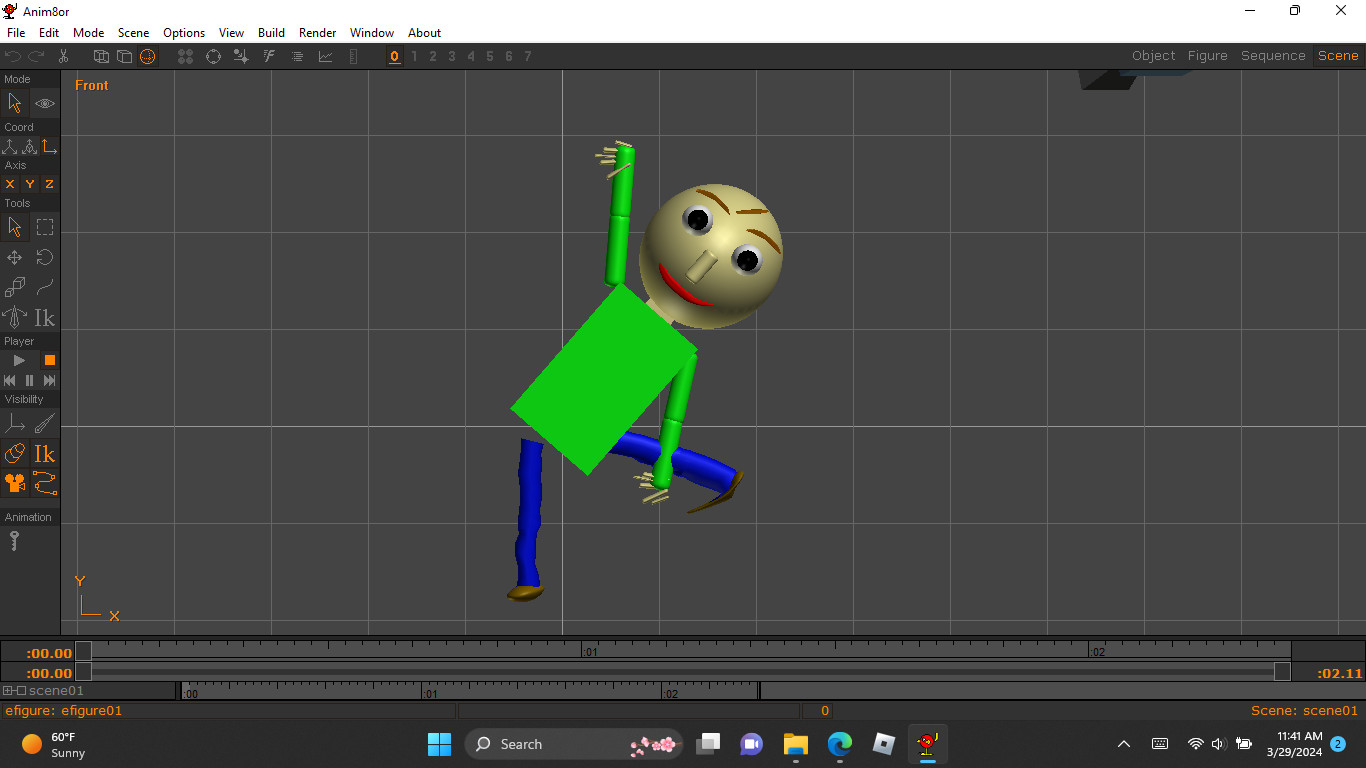
Task: Select the Move tool in the Tools panel
Action: (x=15, y=257)
